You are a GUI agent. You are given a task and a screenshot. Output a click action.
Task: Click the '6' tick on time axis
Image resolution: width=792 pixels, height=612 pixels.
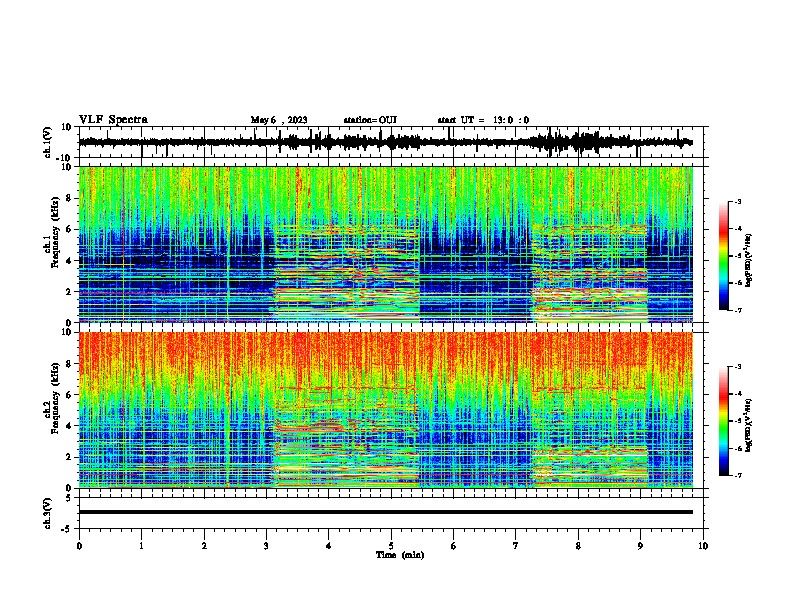coord(454,546)
